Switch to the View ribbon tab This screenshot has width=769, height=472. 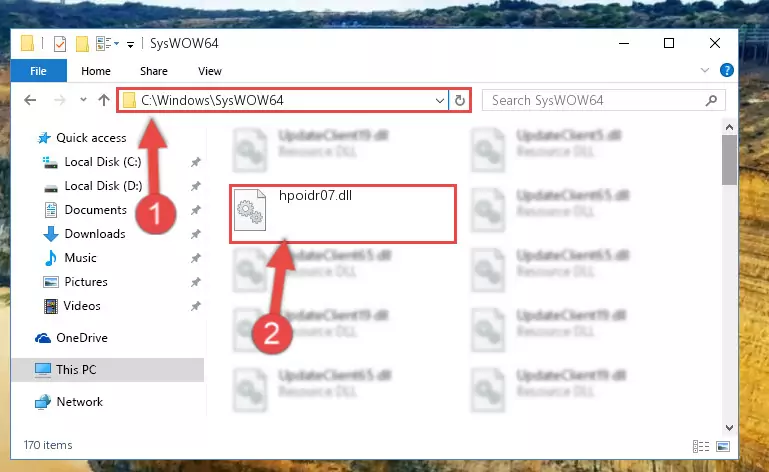click(x=210, y=71)
